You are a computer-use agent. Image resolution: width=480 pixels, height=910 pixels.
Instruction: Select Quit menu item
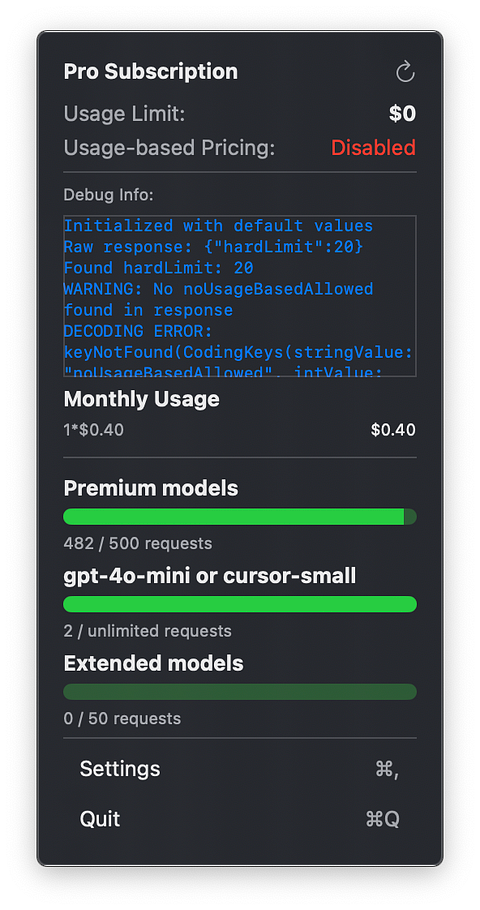click(x=240, y=819)
